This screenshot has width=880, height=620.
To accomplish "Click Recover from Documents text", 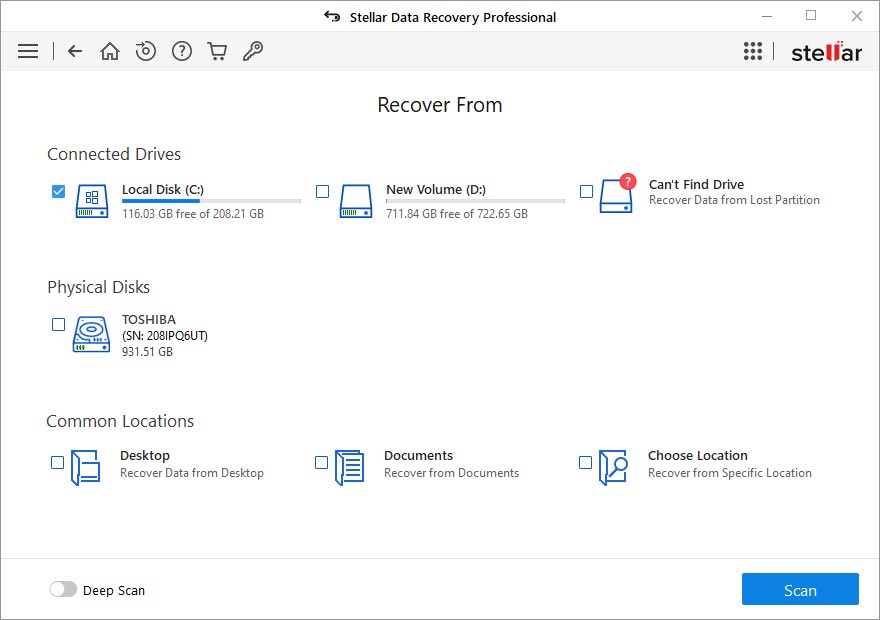I will (452, 473).
